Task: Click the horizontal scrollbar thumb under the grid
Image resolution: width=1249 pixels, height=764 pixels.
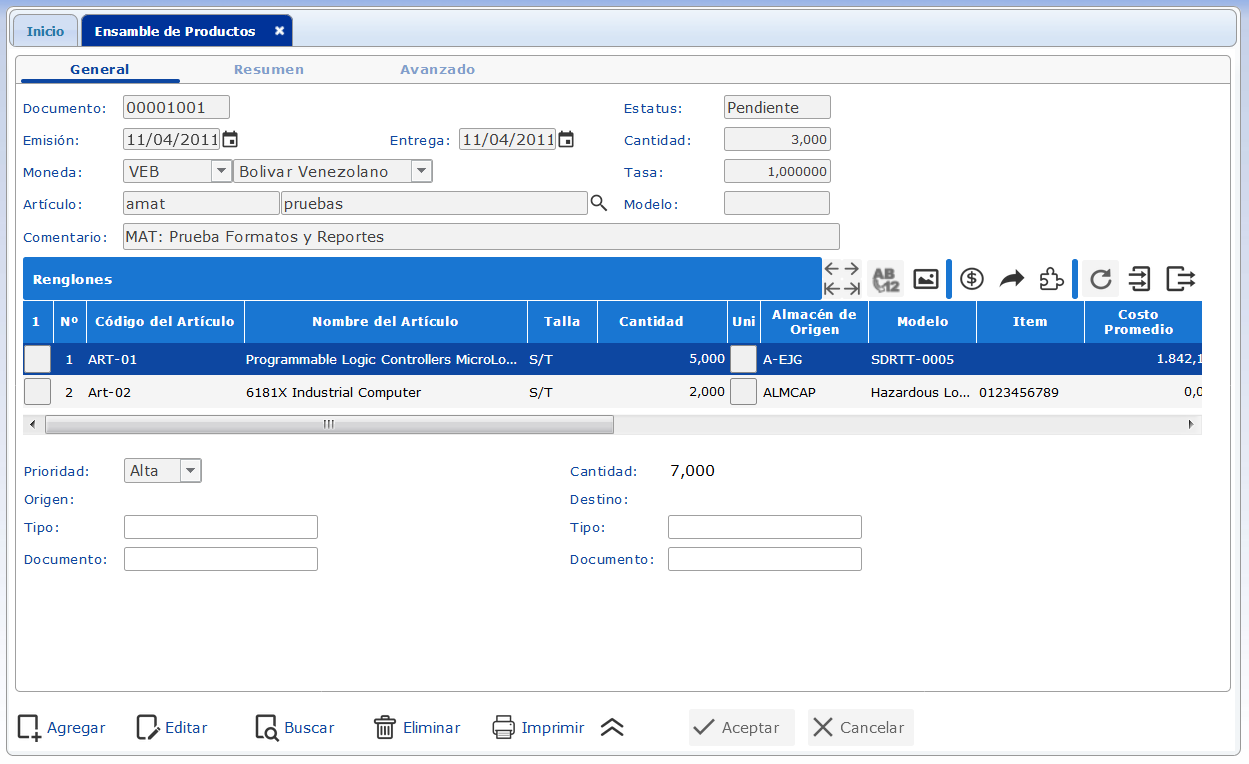Action: coord(329,424)
